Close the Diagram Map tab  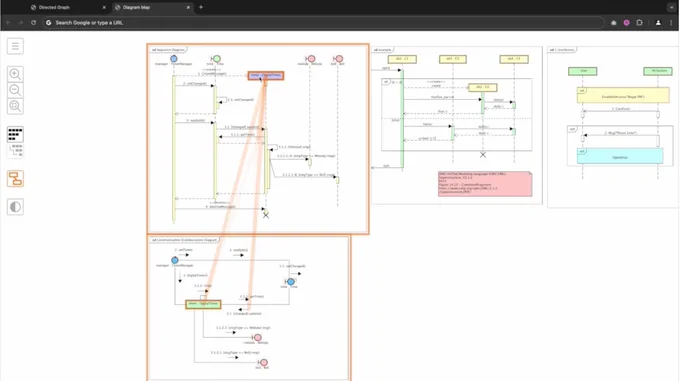[x=188, y=7]
